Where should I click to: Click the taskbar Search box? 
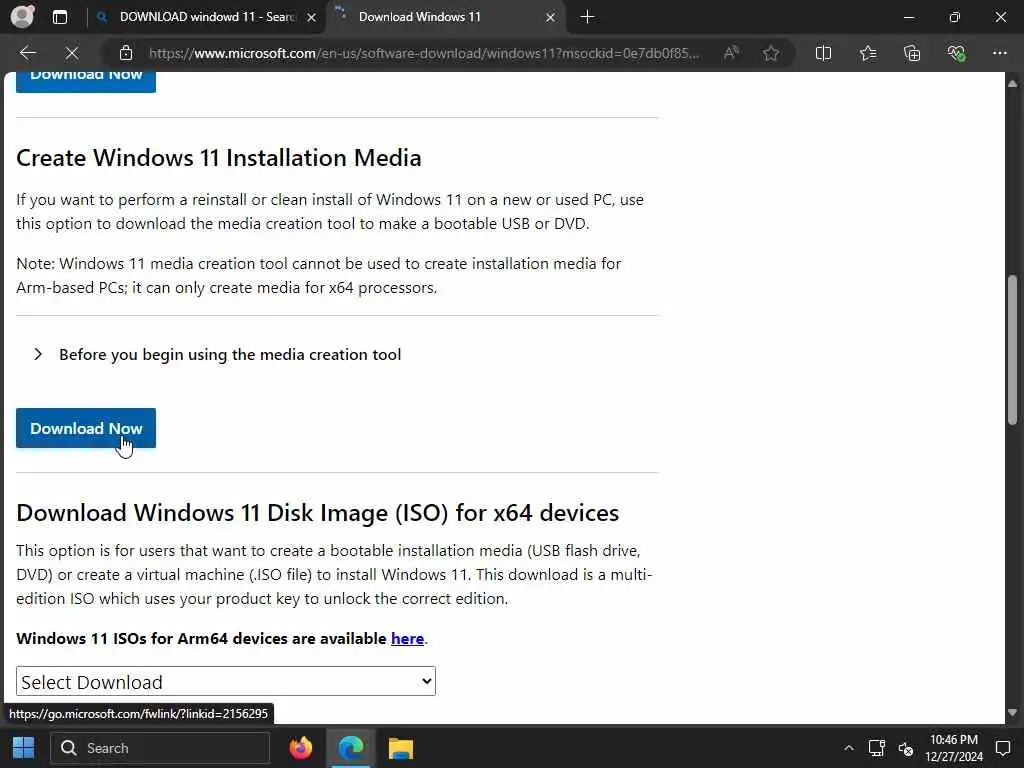coord(160,748)
